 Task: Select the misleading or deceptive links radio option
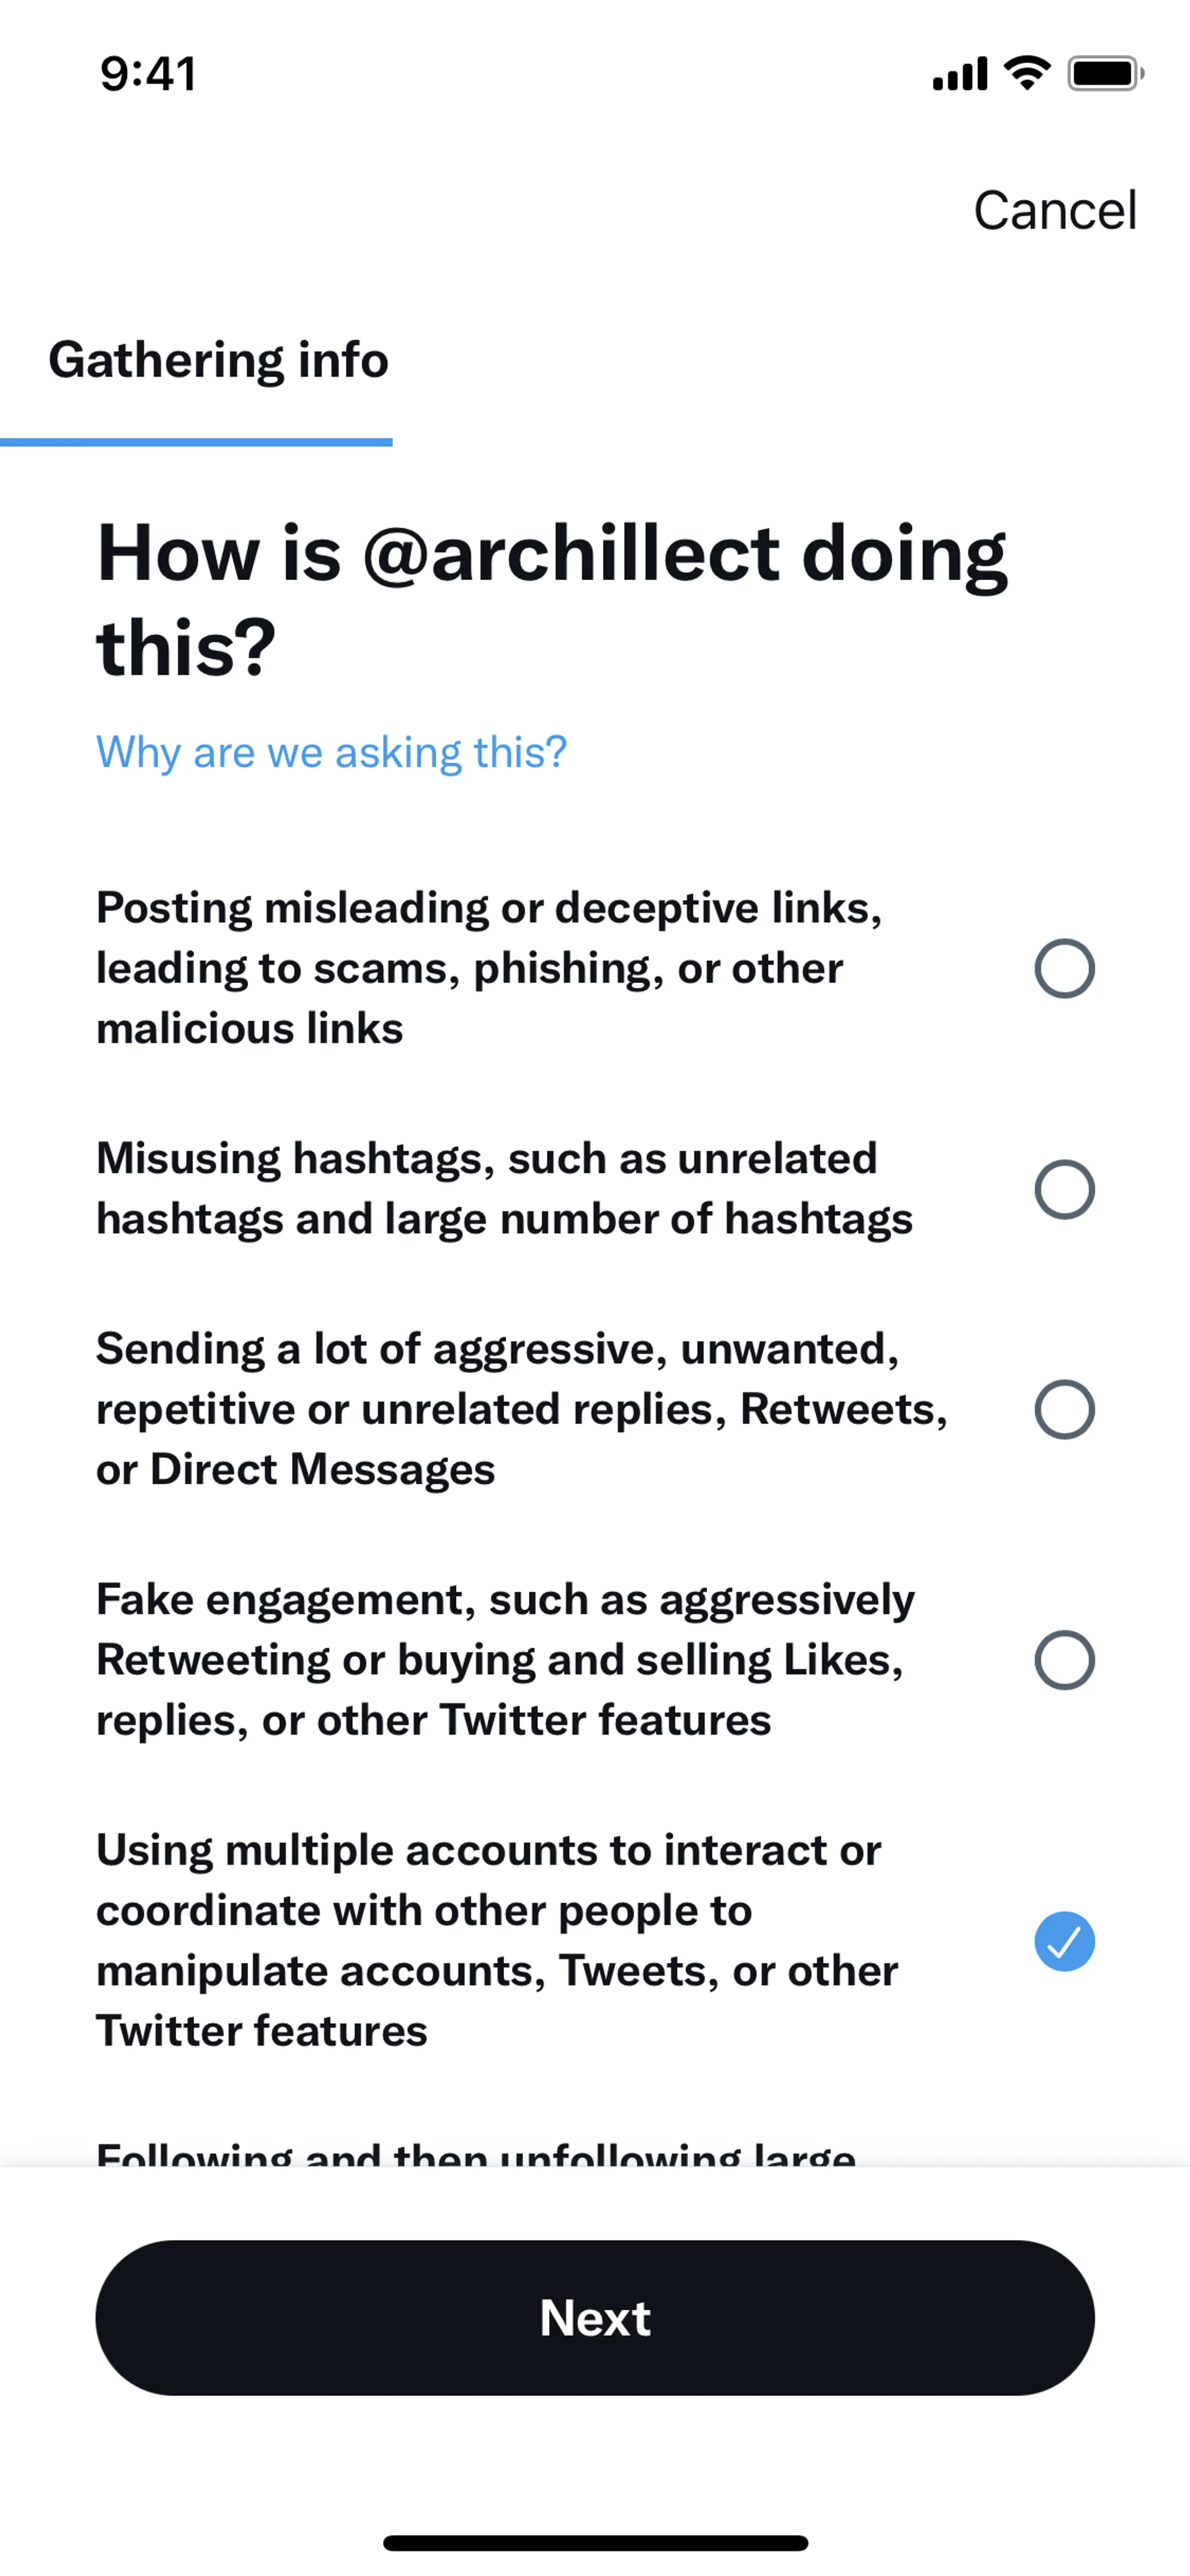point(1064,968)
